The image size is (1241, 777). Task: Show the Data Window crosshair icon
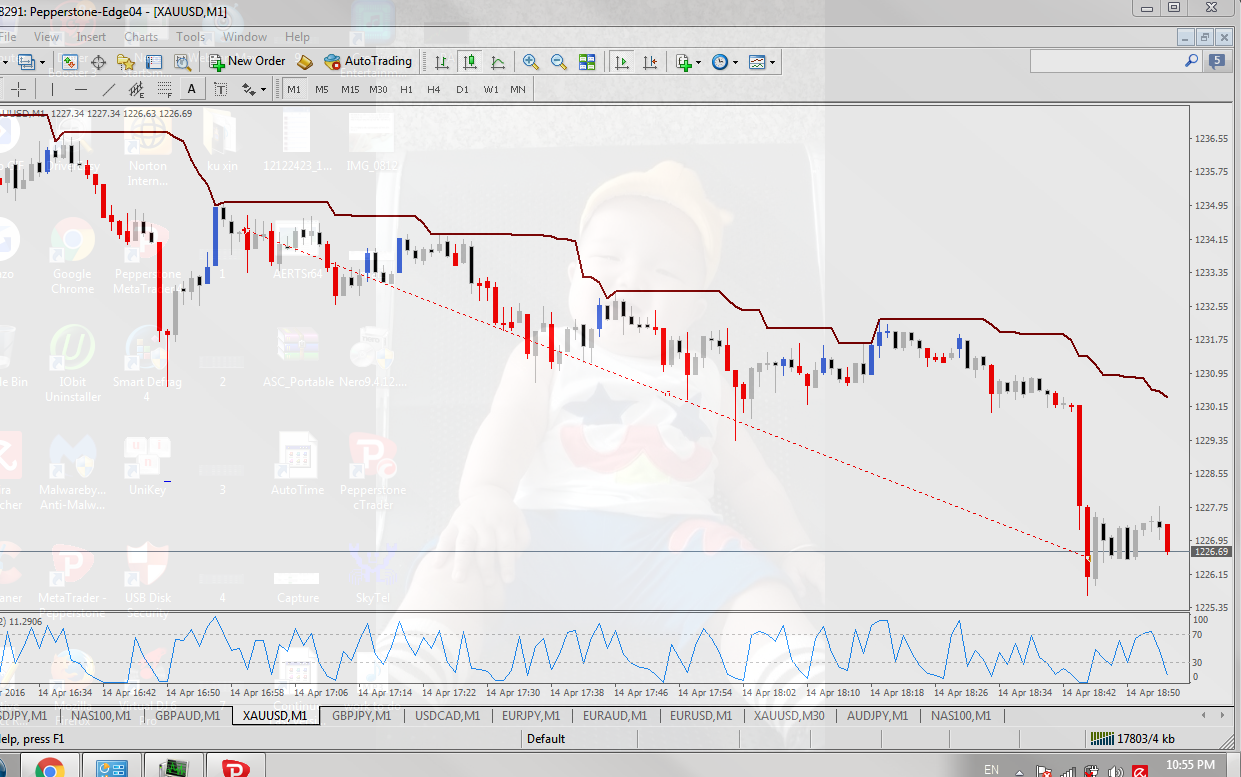[98, 62]
